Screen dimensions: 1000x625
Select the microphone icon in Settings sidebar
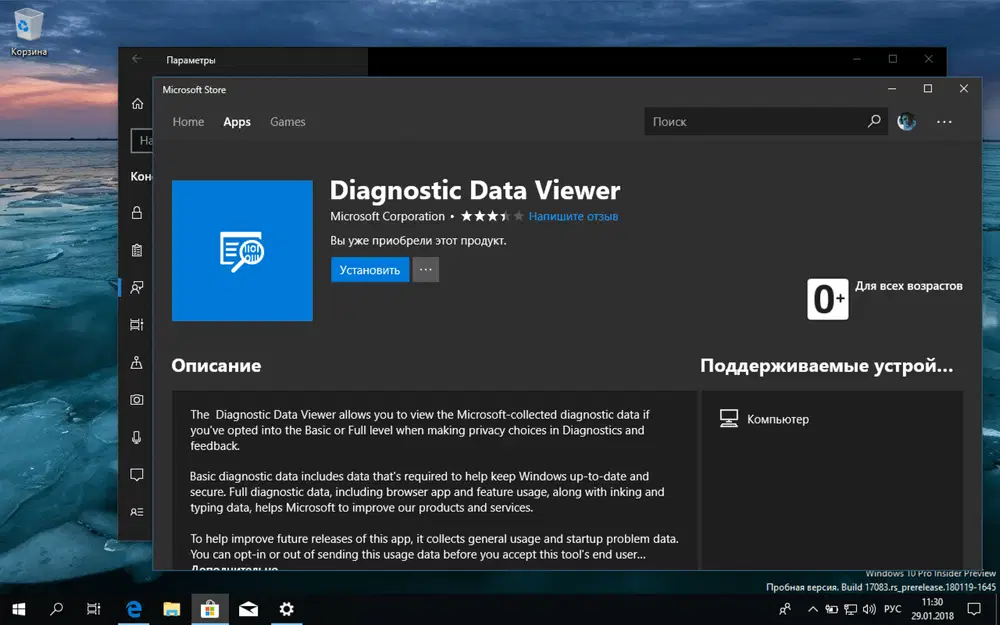click(x=136, y=438)
